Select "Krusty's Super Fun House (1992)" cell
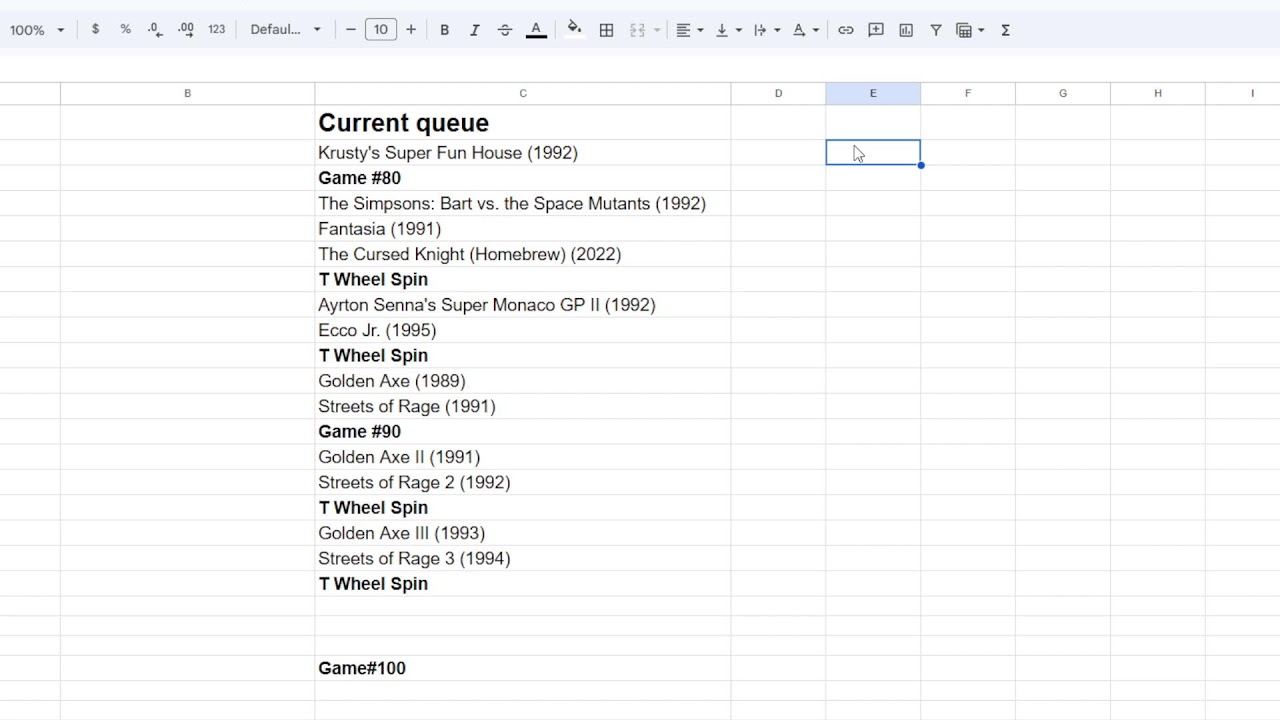1280x720 pixels. (x=523, y=153)
